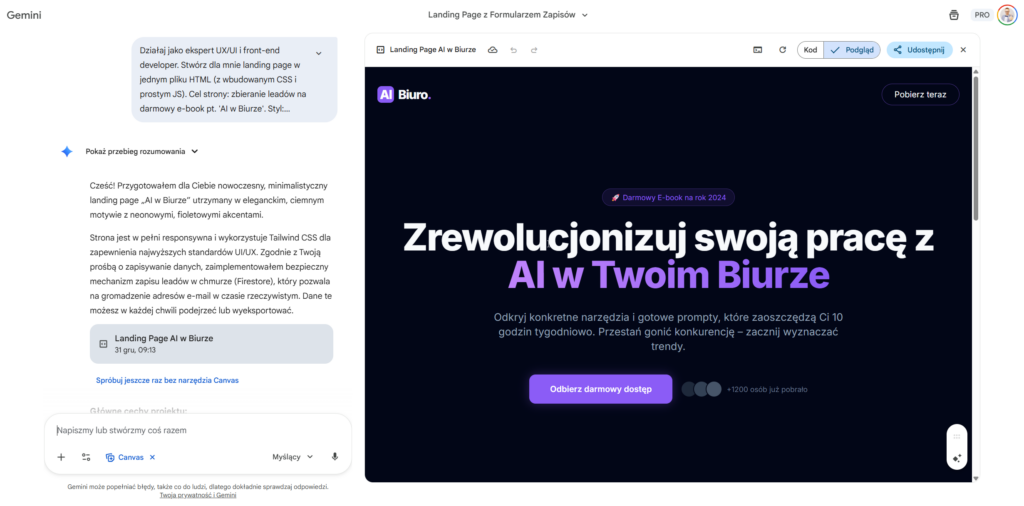The height and width of the screenshot is (506, 1024).
Task: Click the undo arrow in the Canvas header
Action: (x=514, y=49)
